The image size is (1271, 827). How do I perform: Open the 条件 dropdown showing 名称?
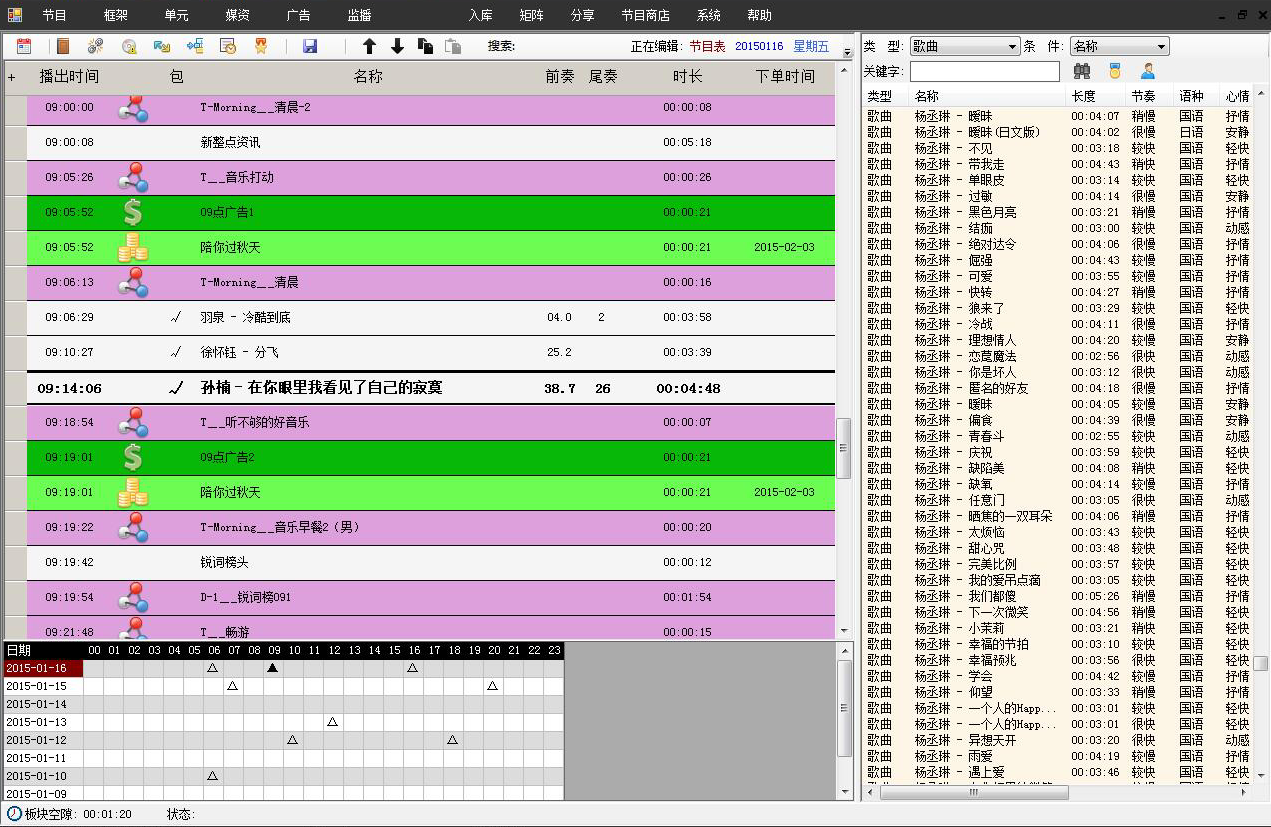coord(1118,46)
